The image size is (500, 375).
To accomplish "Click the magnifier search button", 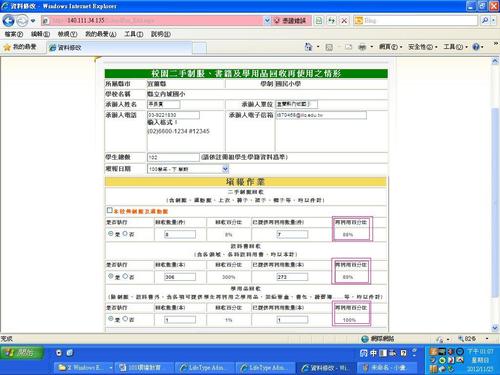I will 484,21.
